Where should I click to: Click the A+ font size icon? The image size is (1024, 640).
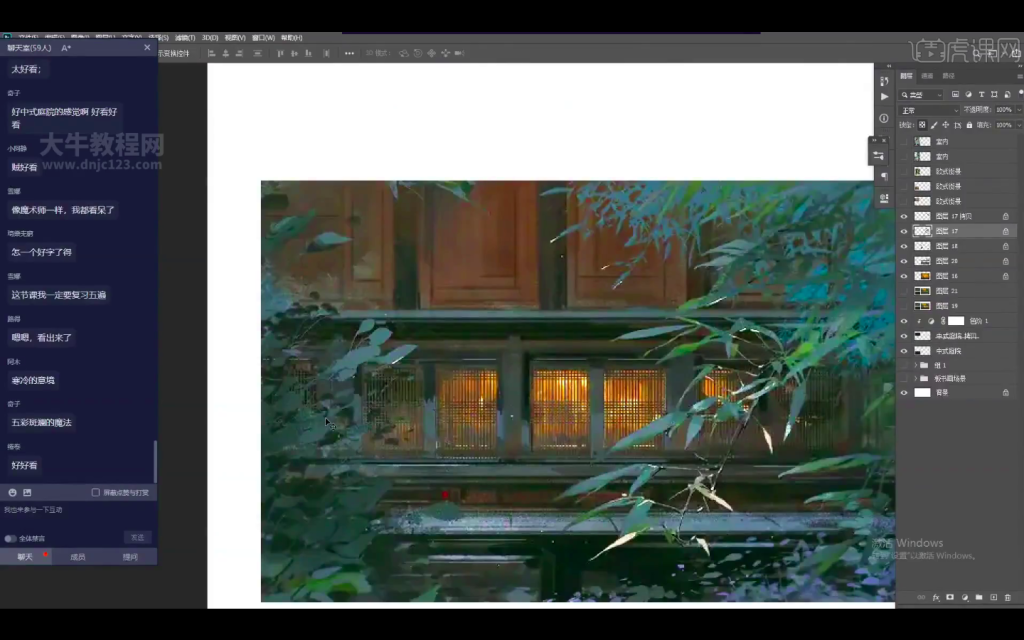(x=66, y=48)
